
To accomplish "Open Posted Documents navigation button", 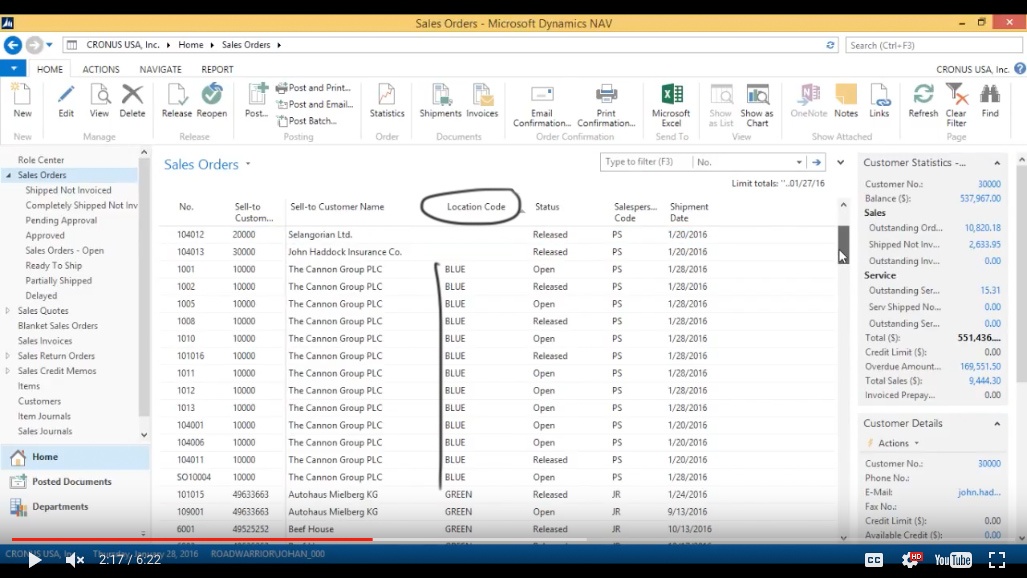I will [x=73, y=482].
